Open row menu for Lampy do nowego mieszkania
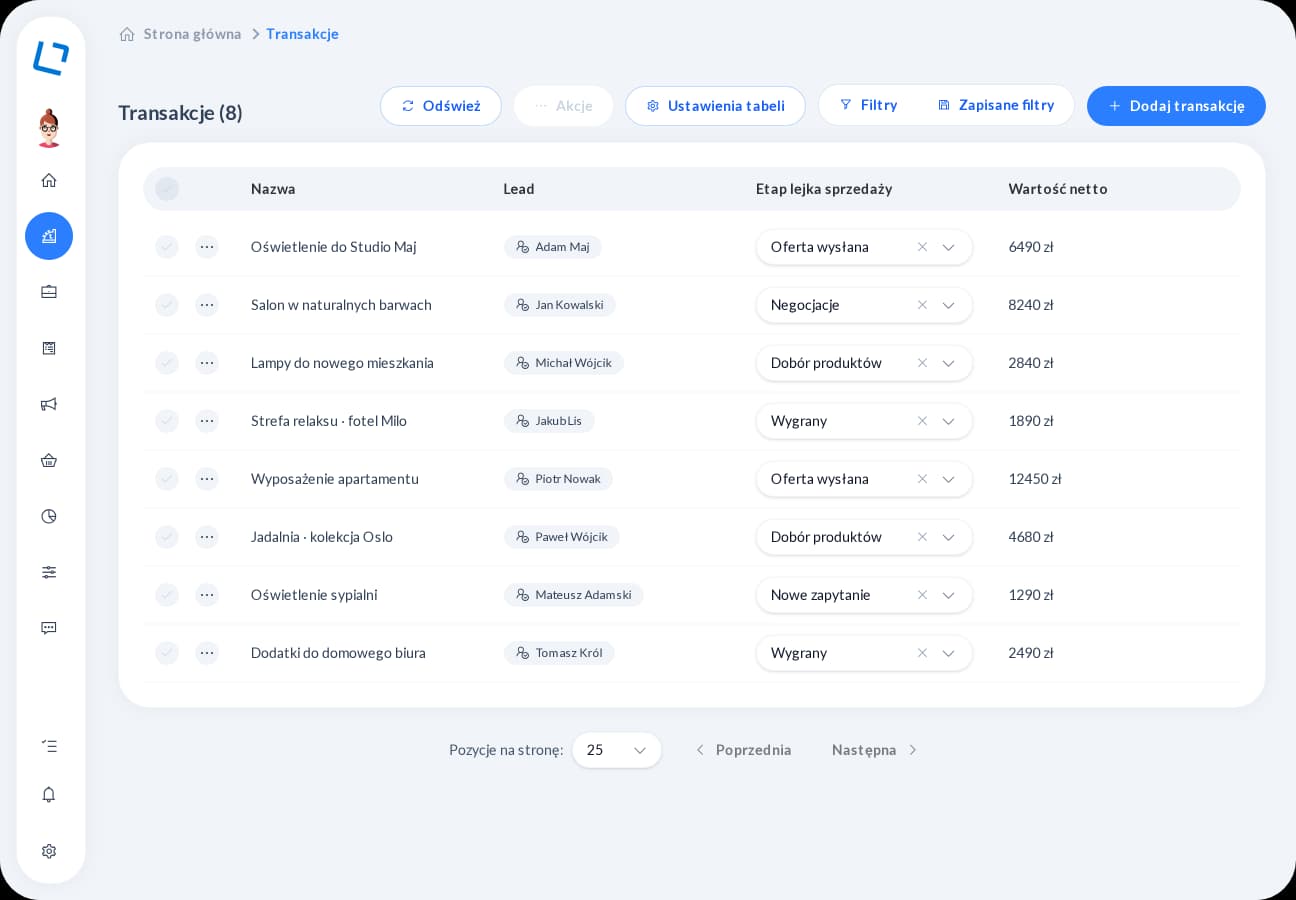Image resolution: width=1296 pixels, height=900 pixels. (207, 363)
